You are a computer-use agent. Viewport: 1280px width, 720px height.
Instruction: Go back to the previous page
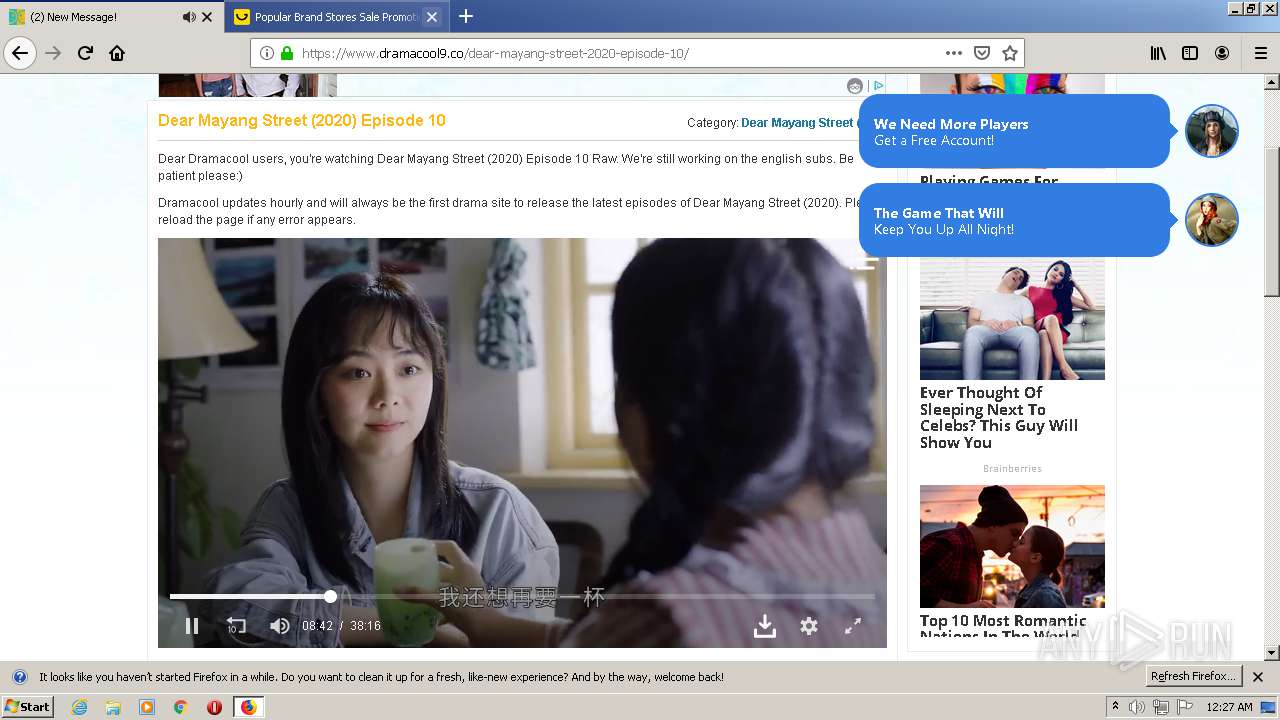click(20, 53)
